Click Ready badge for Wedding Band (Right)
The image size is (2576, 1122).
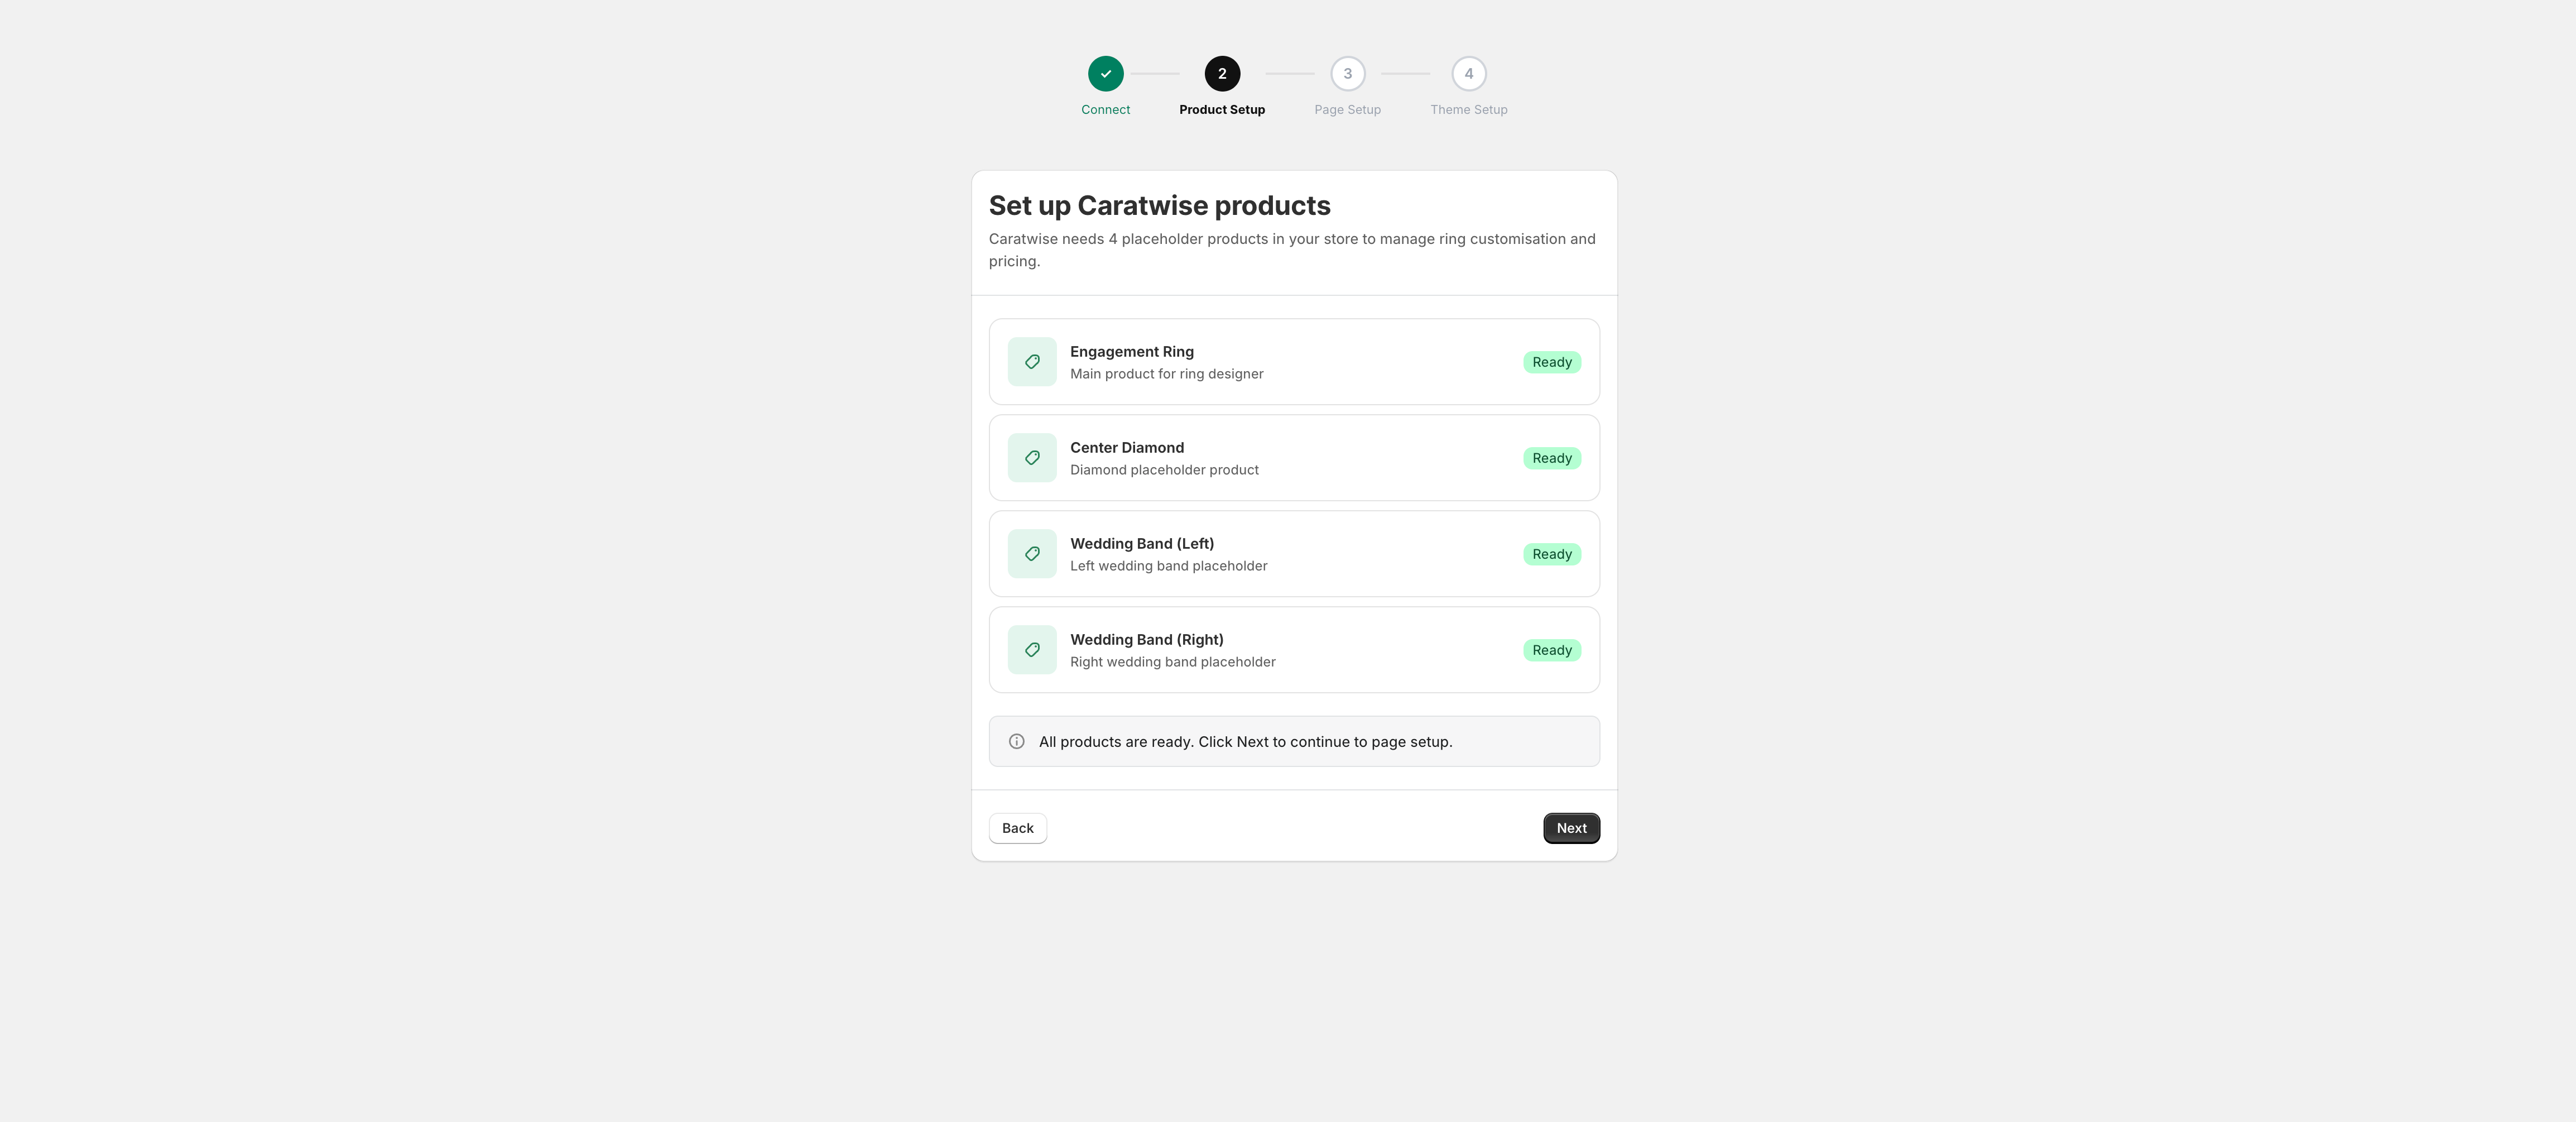(1552, 650)
